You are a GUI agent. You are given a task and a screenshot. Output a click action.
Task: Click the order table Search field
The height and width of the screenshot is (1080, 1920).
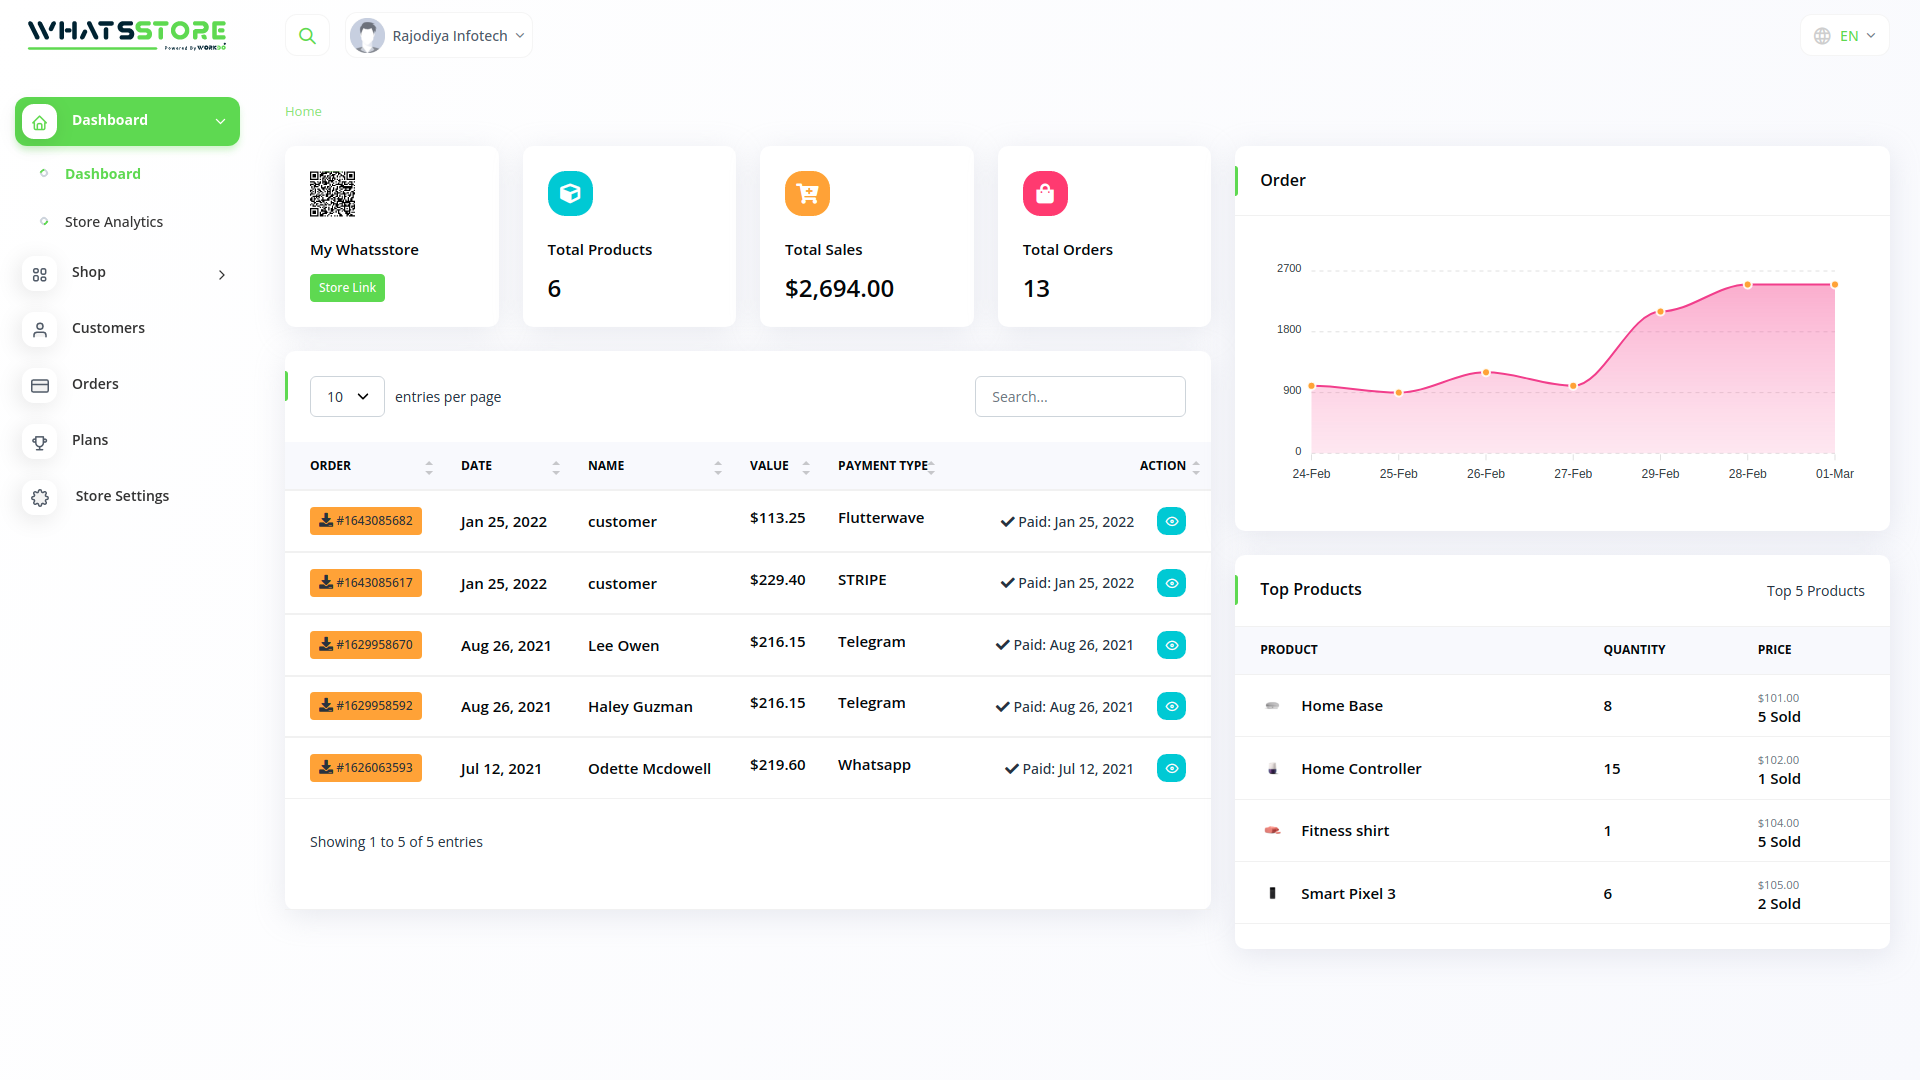1080,397
